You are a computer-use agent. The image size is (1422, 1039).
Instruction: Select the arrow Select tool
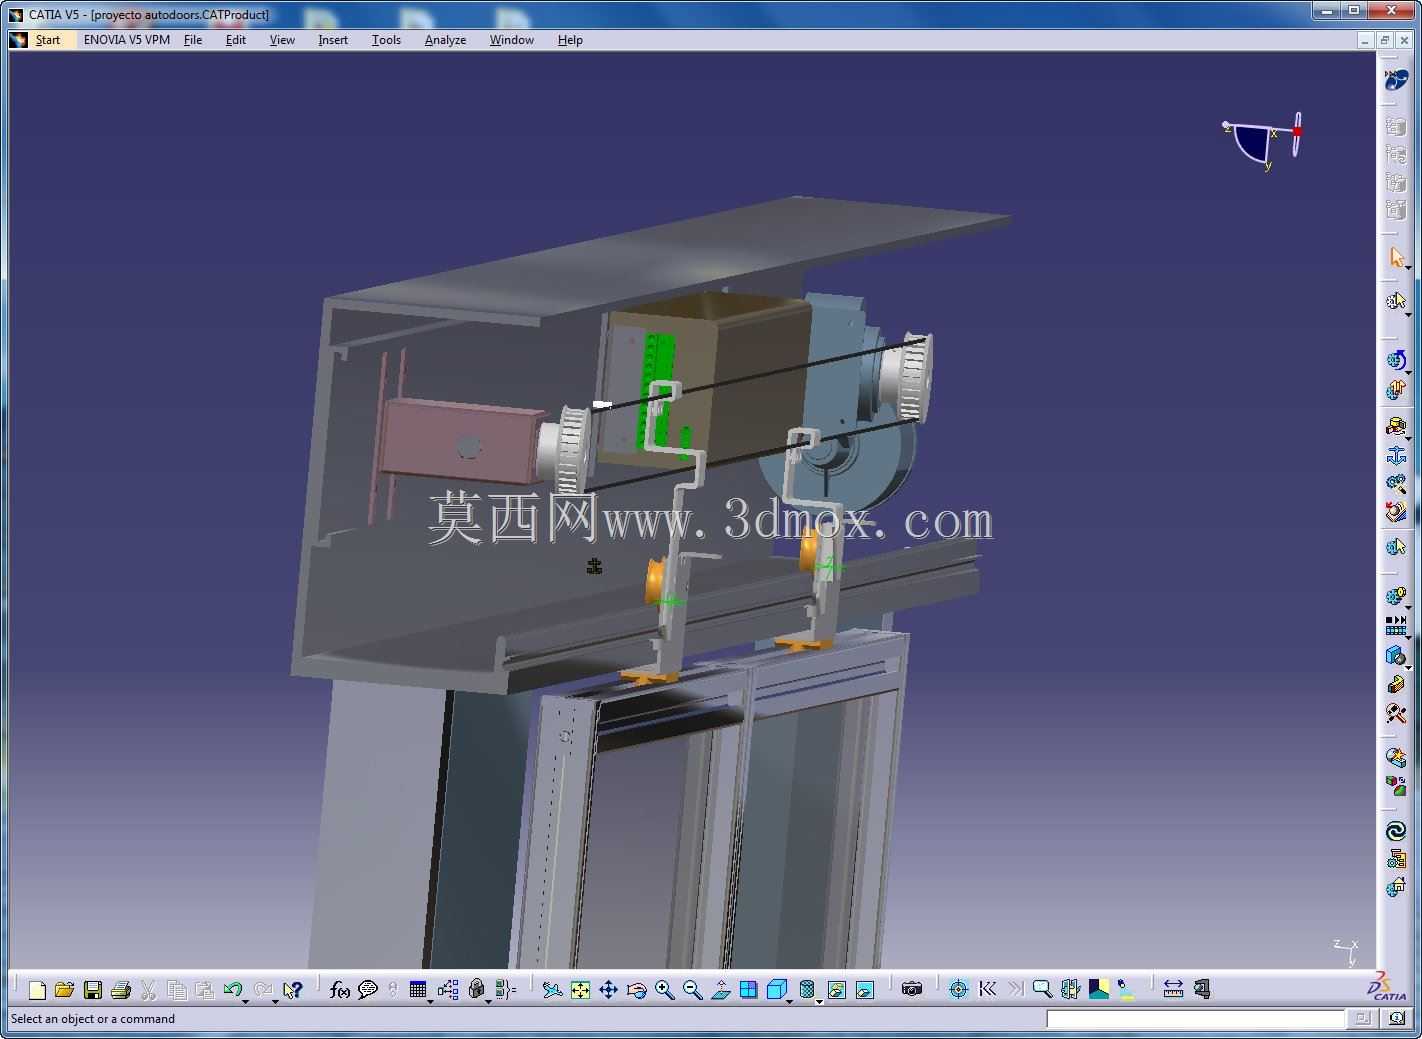1396,257
